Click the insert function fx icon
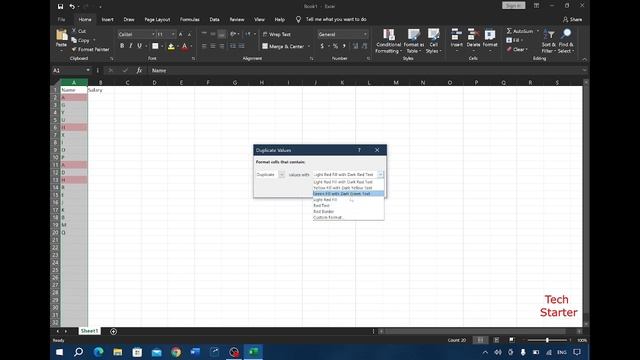Screen dimensions: 640x360 coord(139,70)
